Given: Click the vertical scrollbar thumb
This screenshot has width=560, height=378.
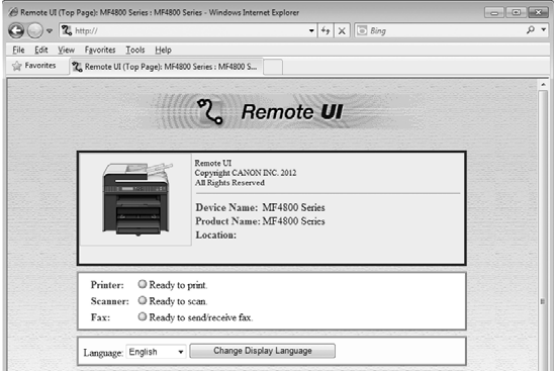Looking at the screenshot, I should 543,229.
